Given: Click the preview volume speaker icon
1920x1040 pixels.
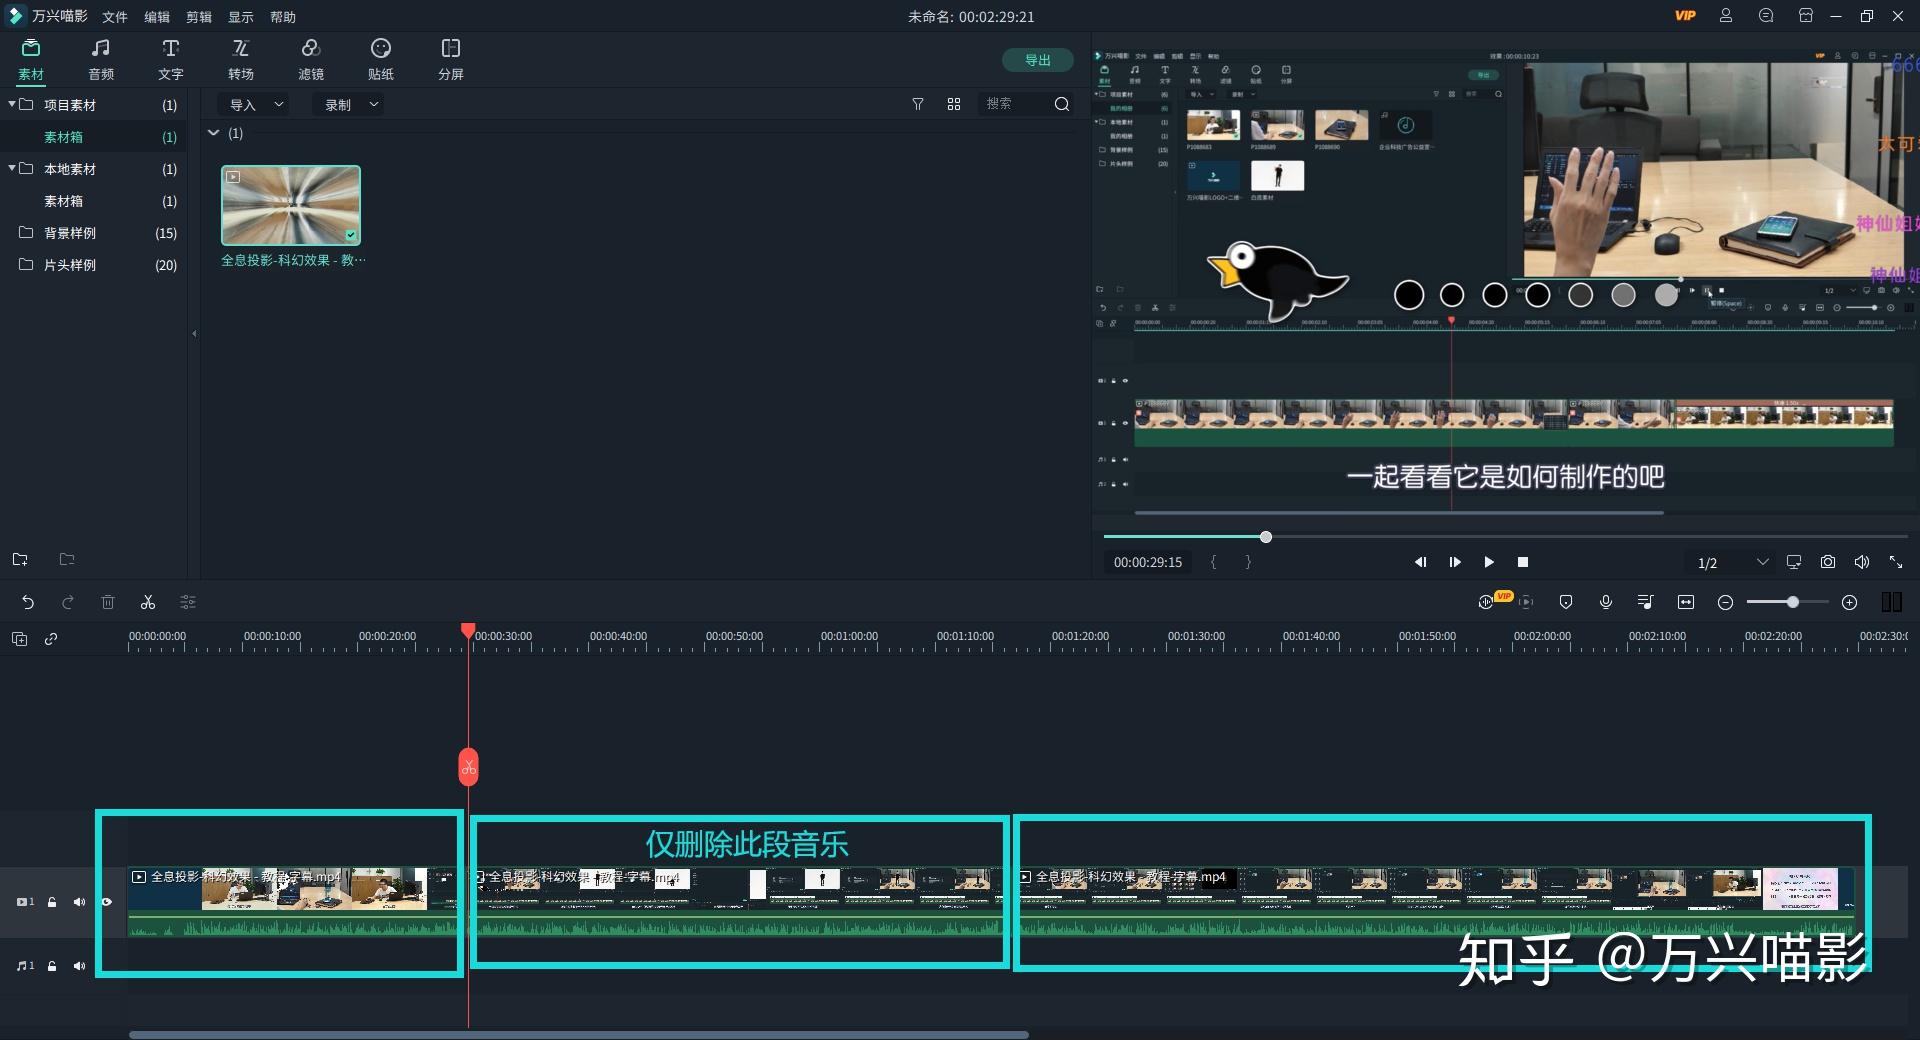Looking at the screenshot, I should [1862, 562].
